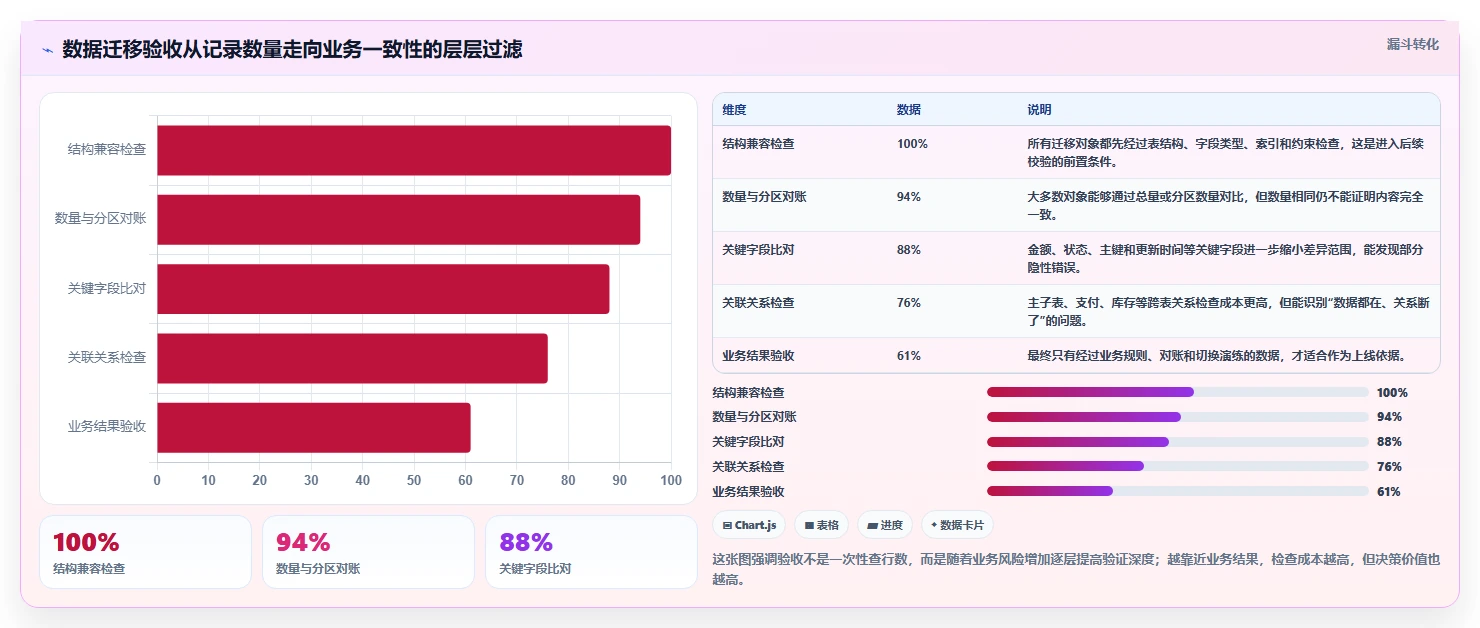Click x-axis tick label 0
1480x628 pixels.
[157, 480]
